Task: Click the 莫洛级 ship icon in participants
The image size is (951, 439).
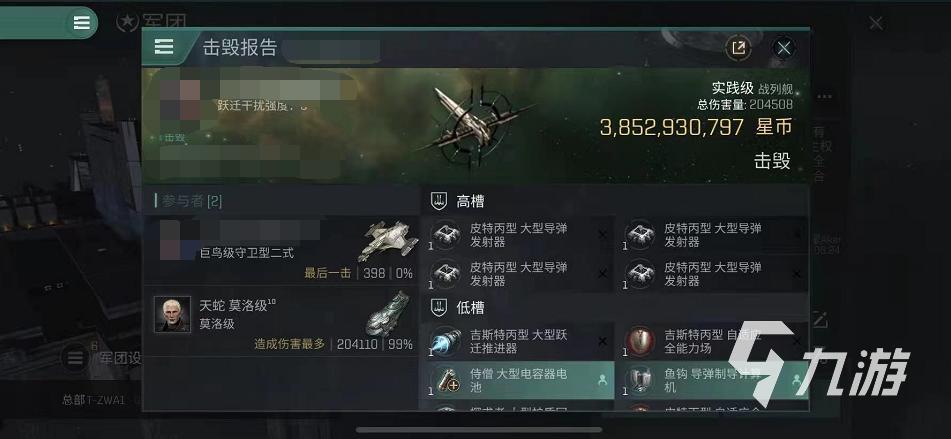Action: click(388, 313)
